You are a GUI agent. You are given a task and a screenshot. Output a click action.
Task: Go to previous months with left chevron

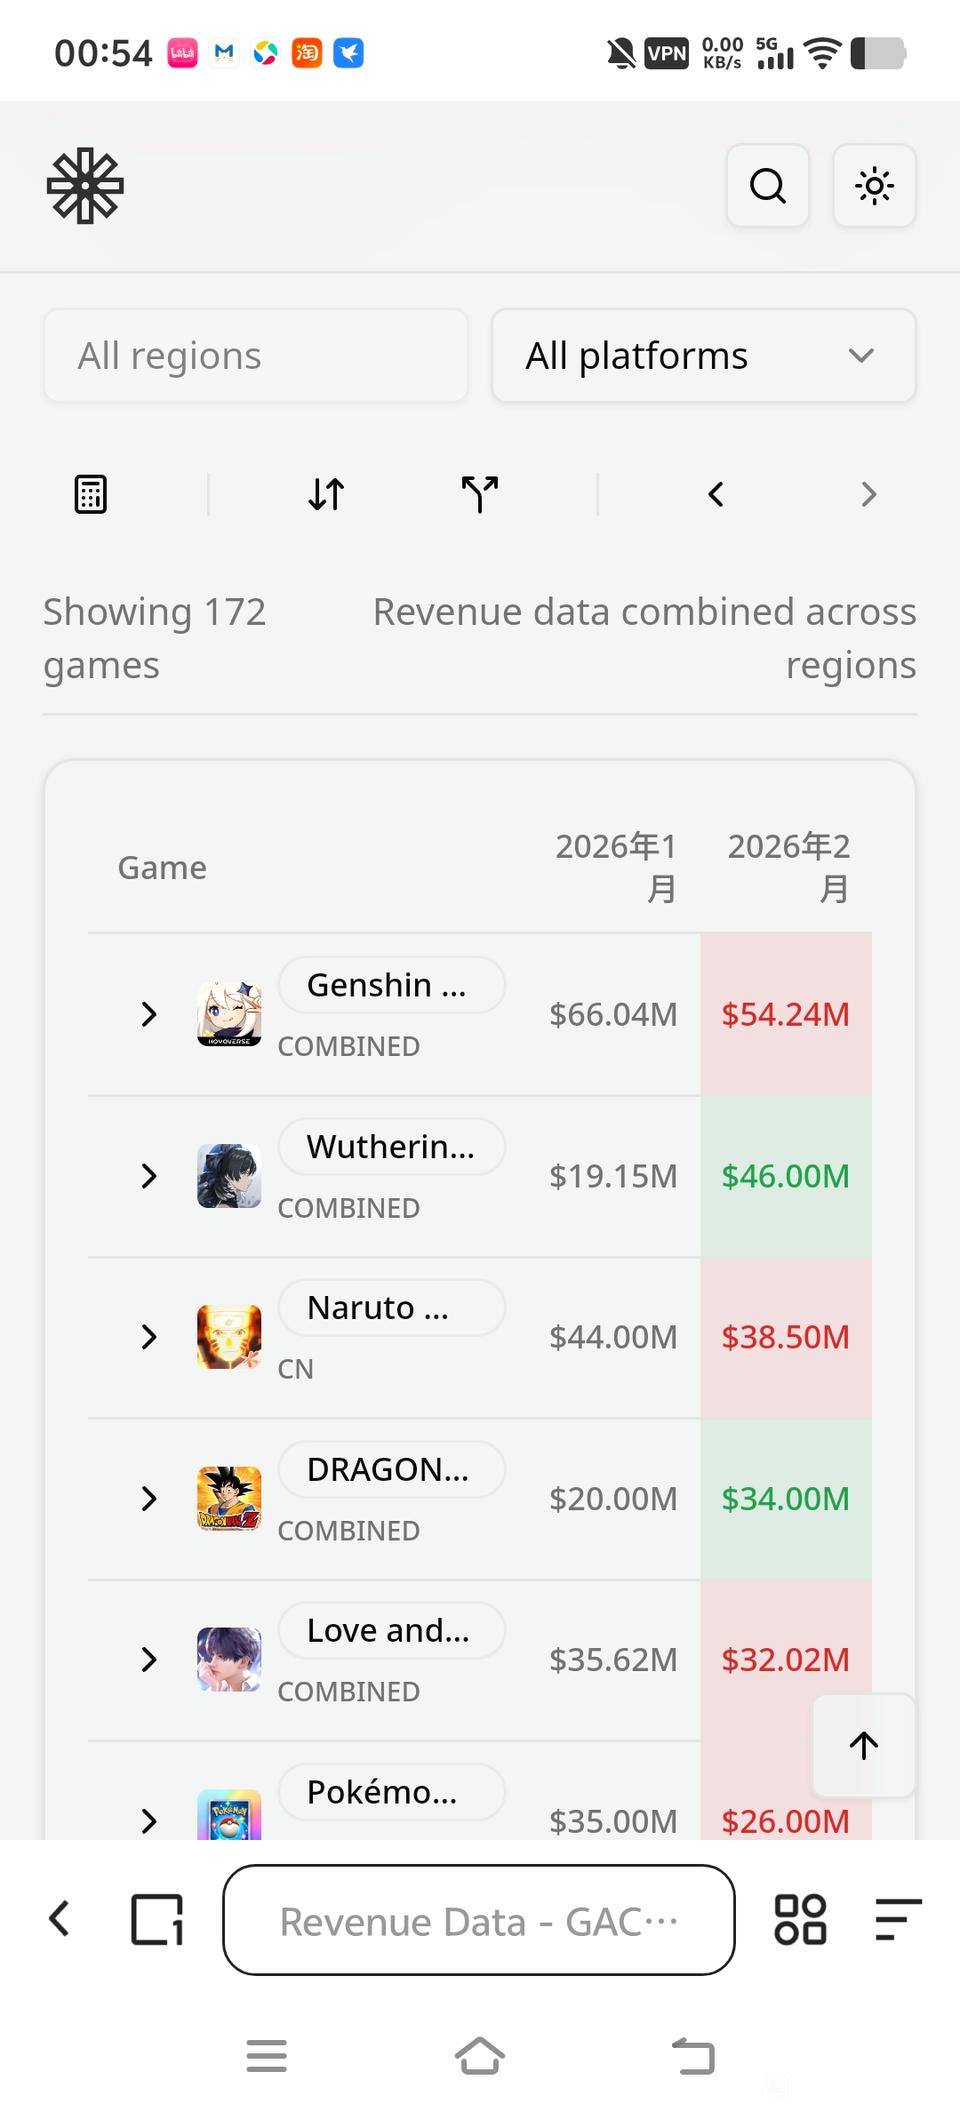tap(716, 494)
